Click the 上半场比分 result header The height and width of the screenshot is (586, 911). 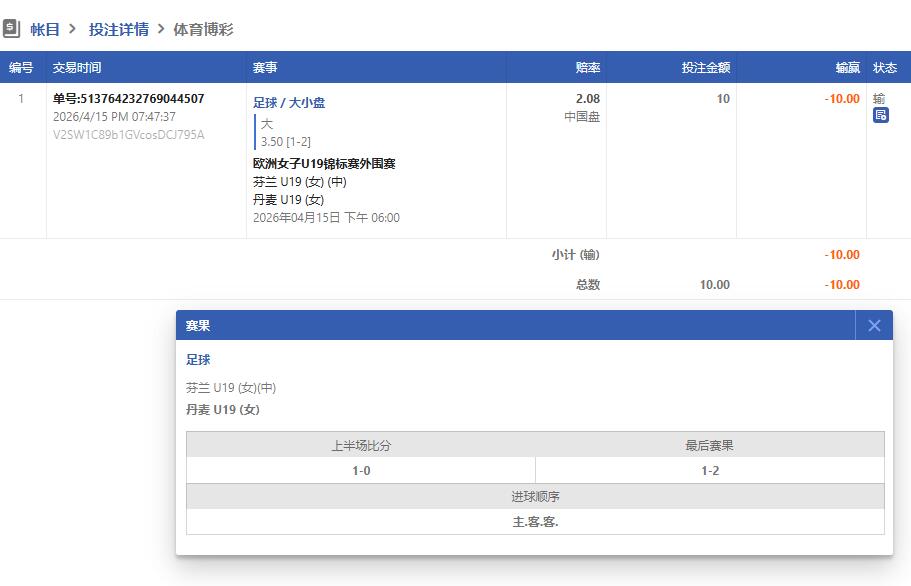point(361,445)
